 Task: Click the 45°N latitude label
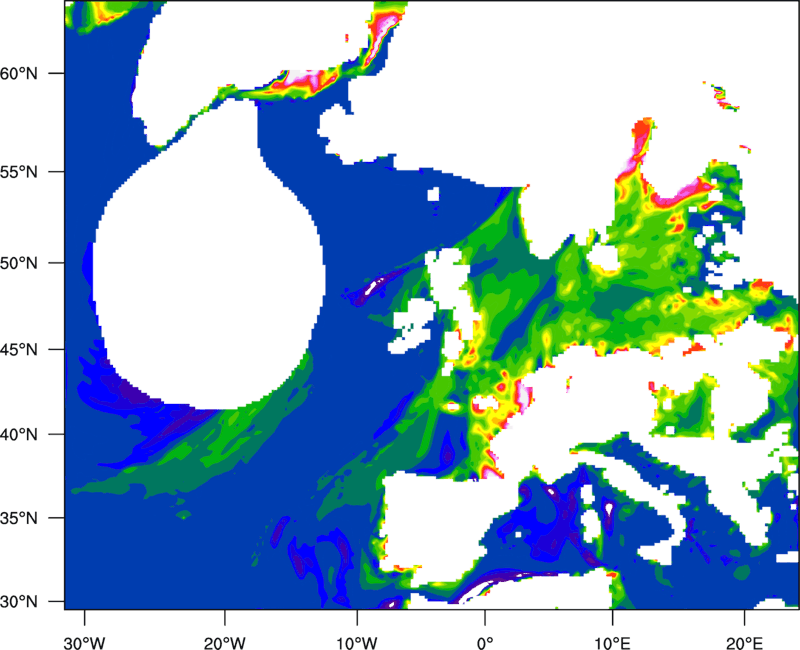pos(19,349)
